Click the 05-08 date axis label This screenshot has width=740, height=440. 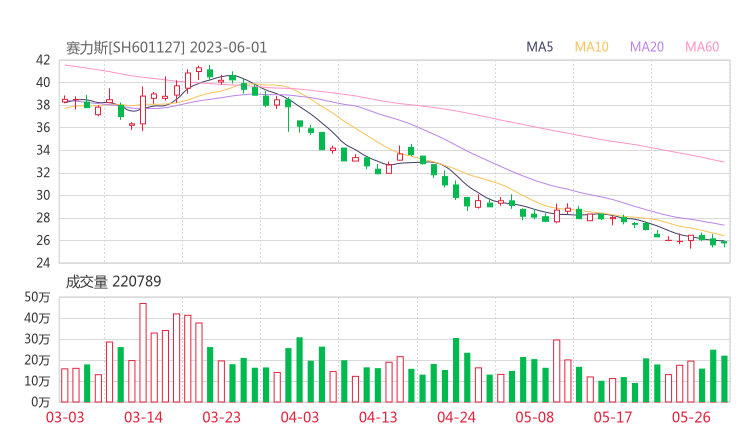[535, 417]
